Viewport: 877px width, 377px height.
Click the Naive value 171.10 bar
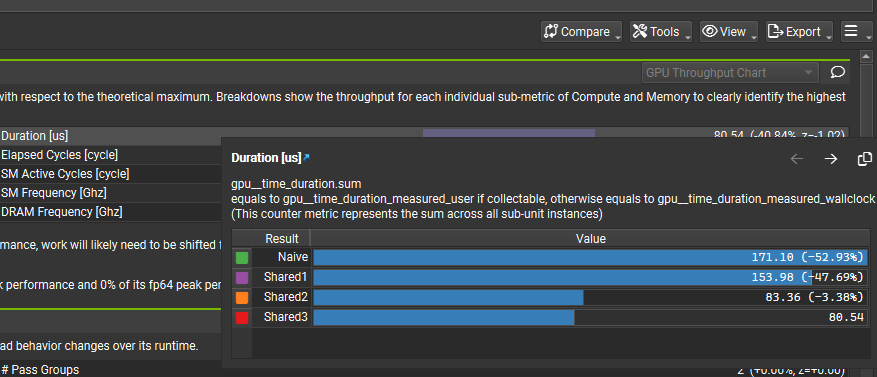click(x=590, y=257)
